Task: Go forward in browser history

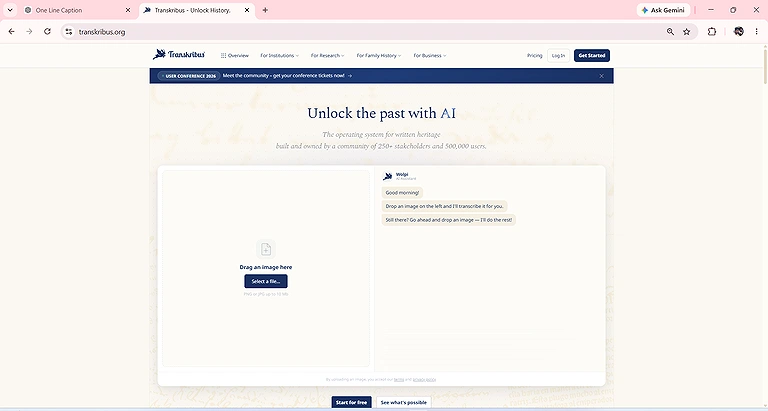Action: point(29,31)
